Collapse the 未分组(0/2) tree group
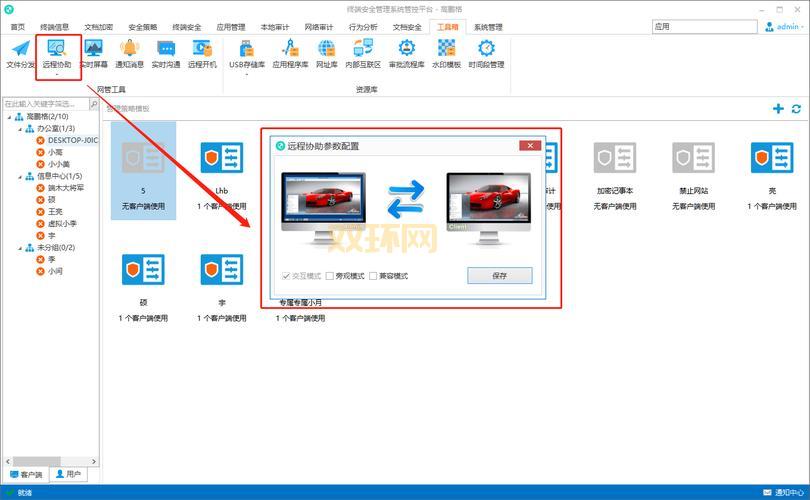The height and width of the screenshot is (500, 810). point(19,247)
